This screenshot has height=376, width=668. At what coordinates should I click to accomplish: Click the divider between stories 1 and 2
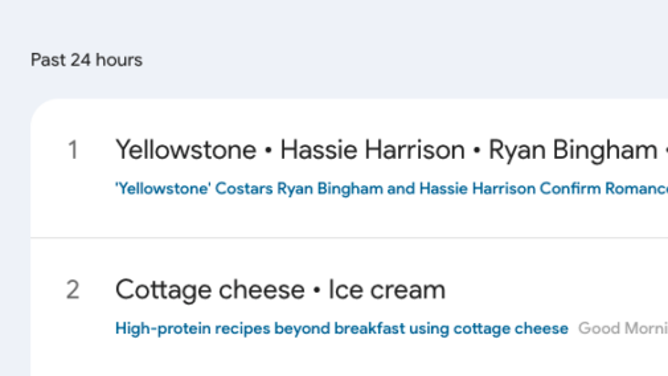[349, 238]
